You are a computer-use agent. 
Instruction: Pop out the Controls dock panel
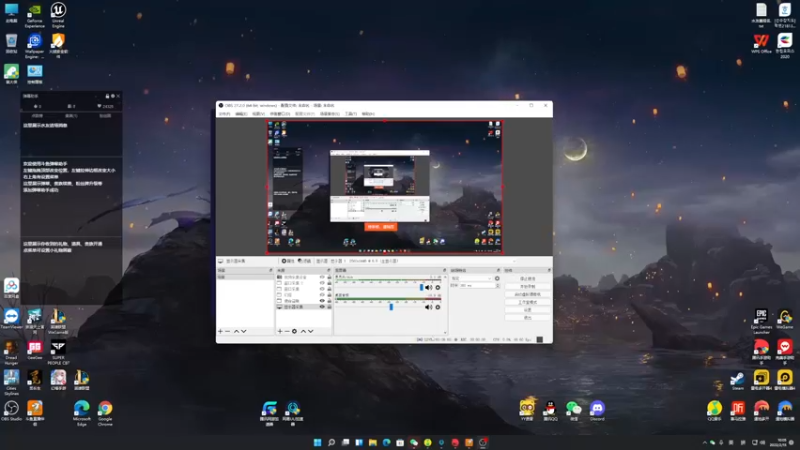[x=549, y=270]
